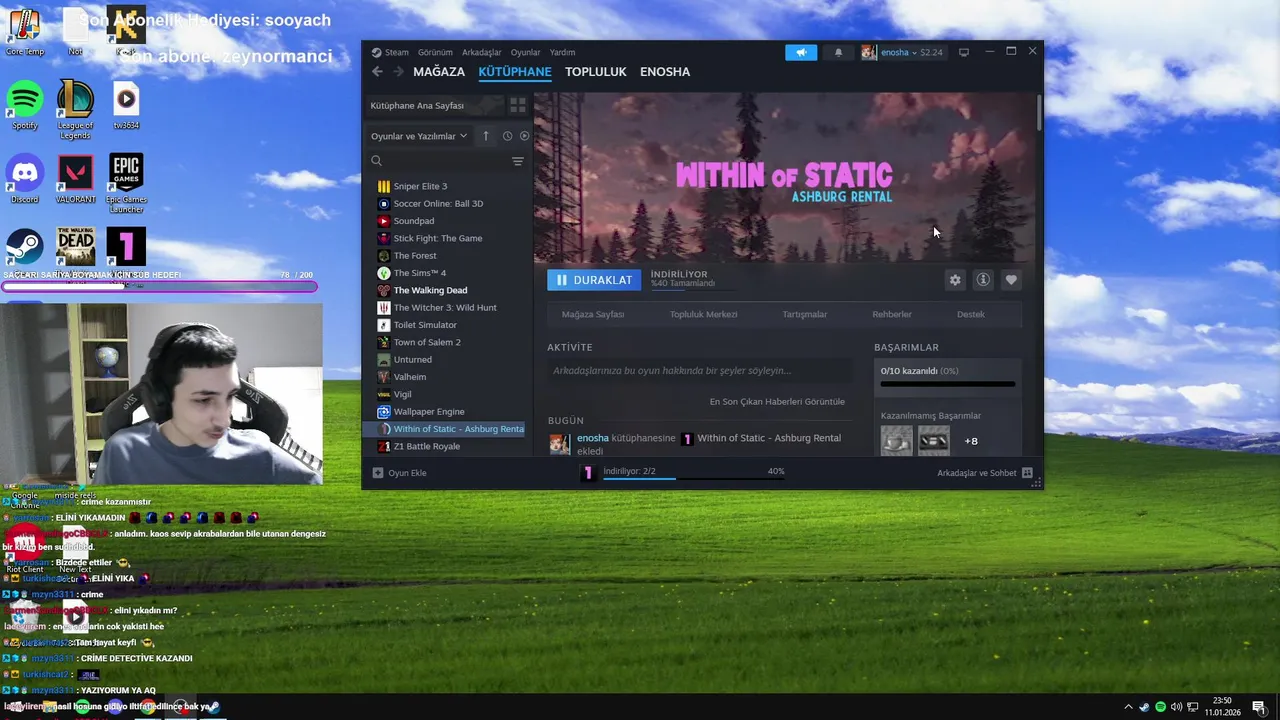Select The Witcher 3: Wild Hunt entry

[x=447, y=307]
